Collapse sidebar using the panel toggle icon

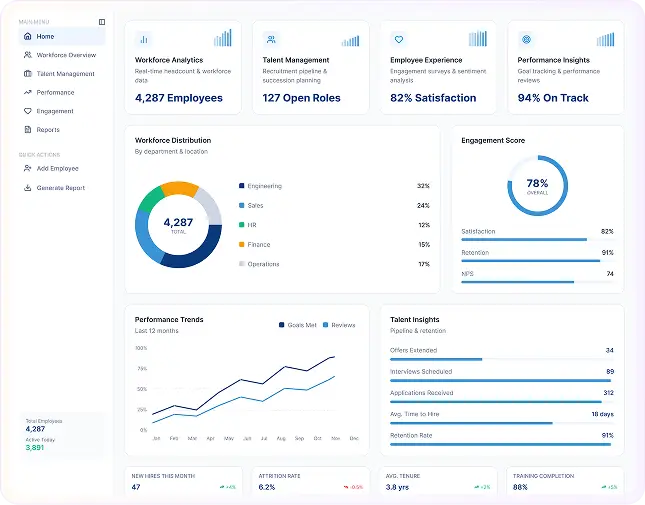coord(102,22)
